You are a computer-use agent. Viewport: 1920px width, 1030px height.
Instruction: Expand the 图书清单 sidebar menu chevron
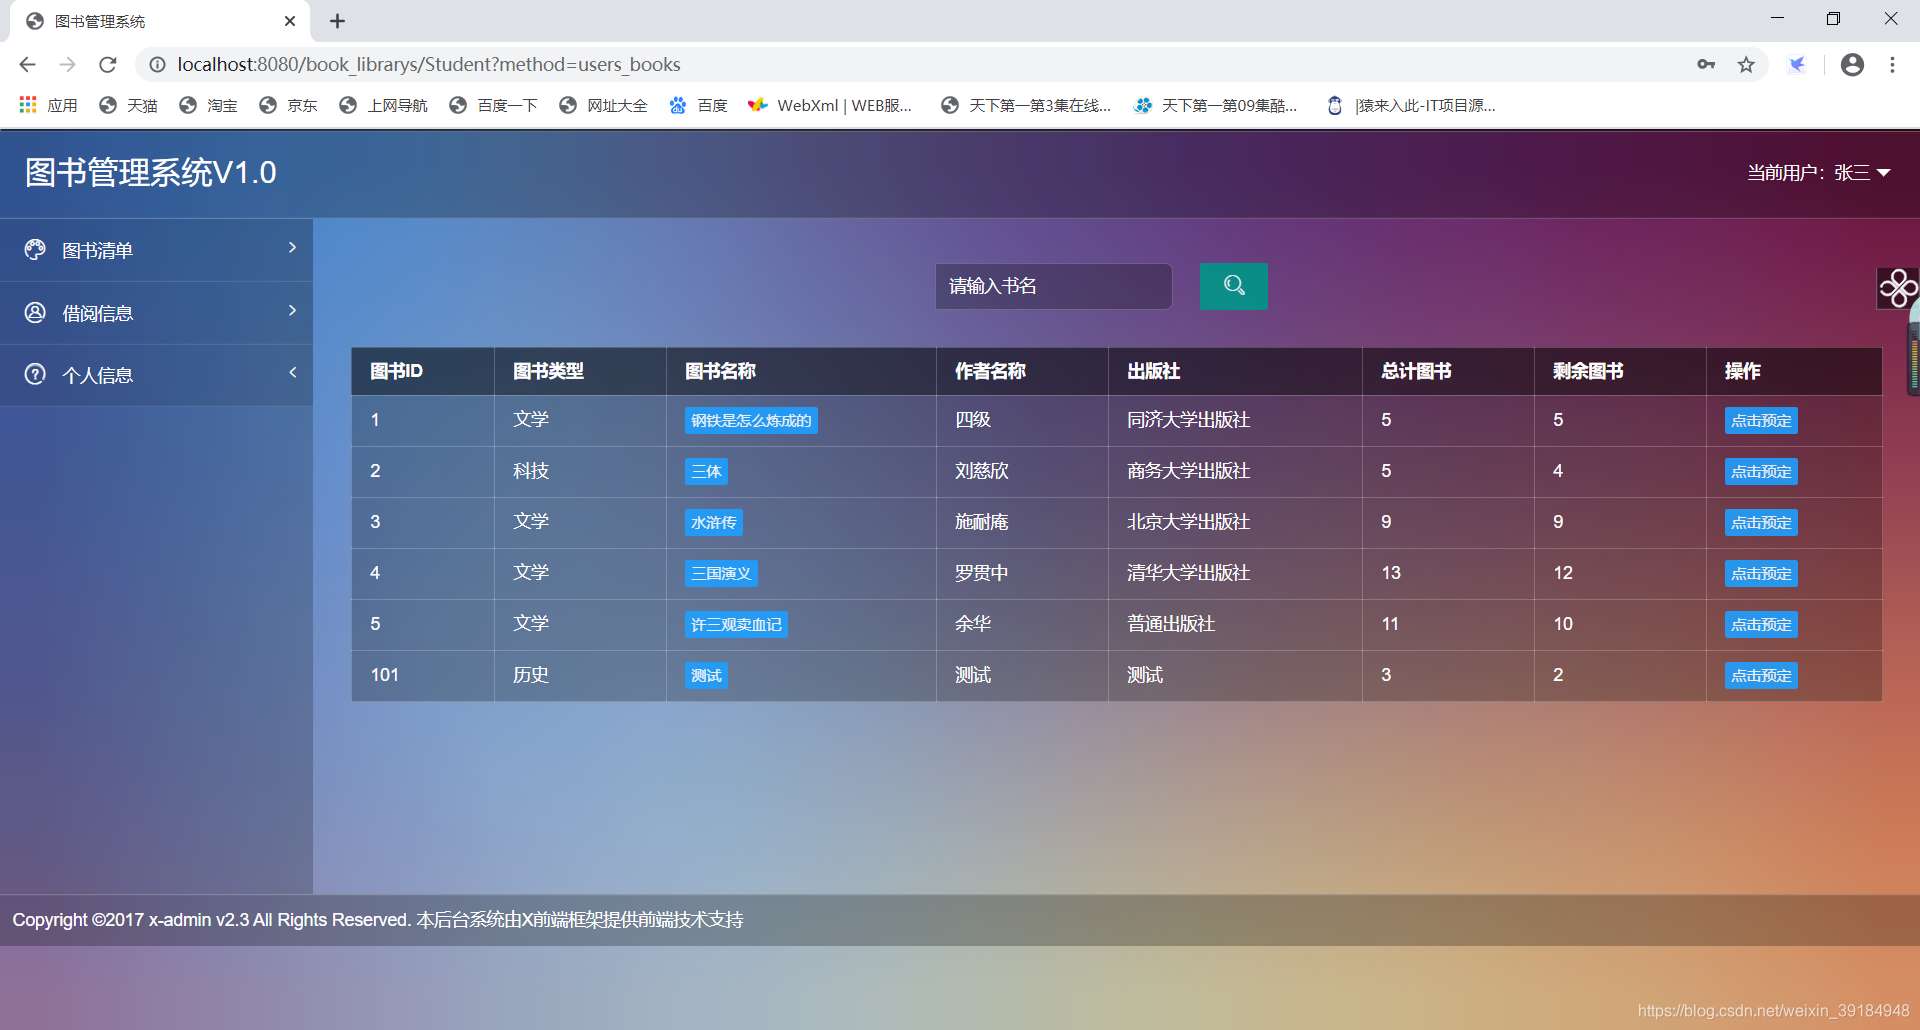[292, 248]
